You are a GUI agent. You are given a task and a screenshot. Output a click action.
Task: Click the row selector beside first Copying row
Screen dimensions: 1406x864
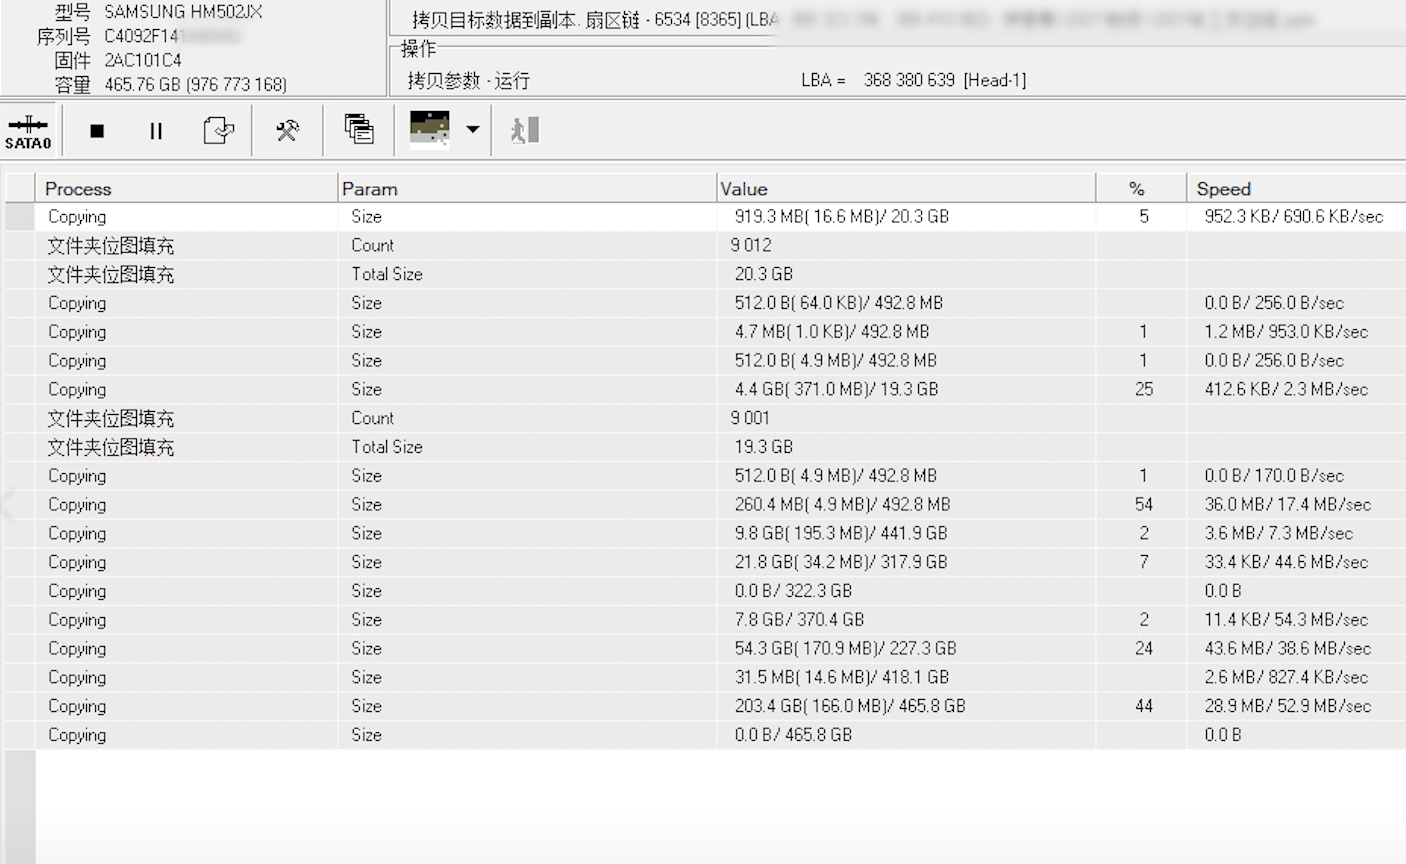(20, 217)
